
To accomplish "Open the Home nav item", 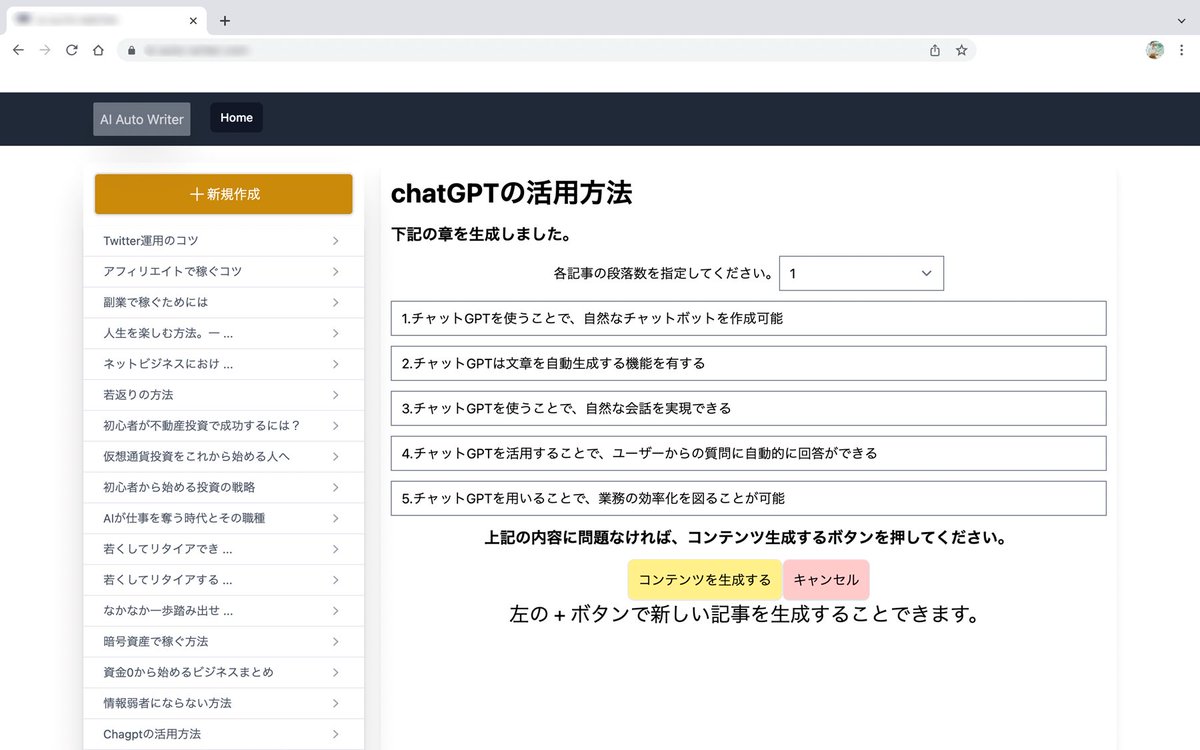I will 237,117.
